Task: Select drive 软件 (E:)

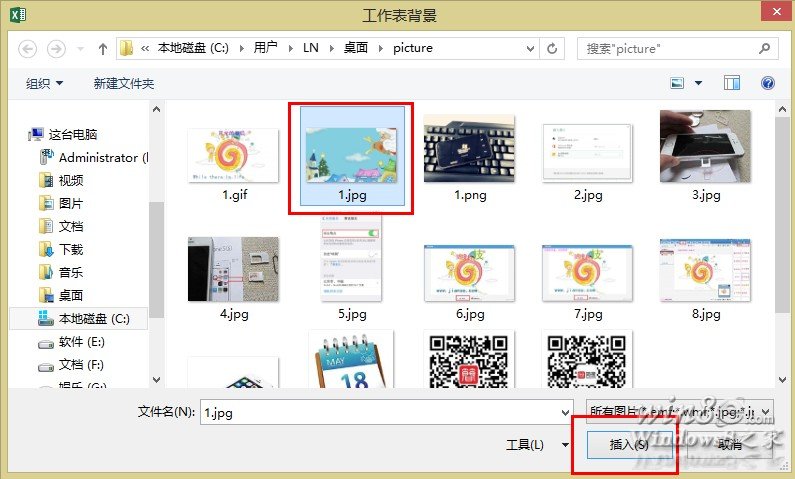Action: pyautogui.click(x=71, y=342)
